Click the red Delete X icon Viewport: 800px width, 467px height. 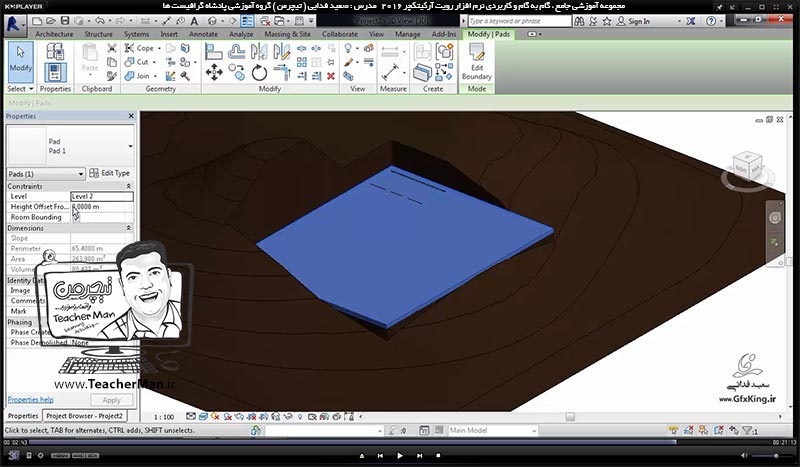coord(331,76)
